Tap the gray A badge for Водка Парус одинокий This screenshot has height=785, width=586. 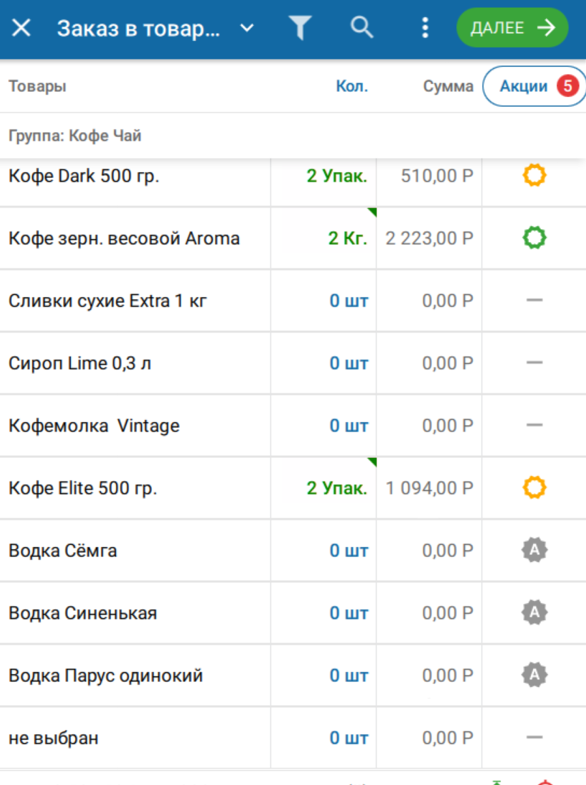(534, 675)
